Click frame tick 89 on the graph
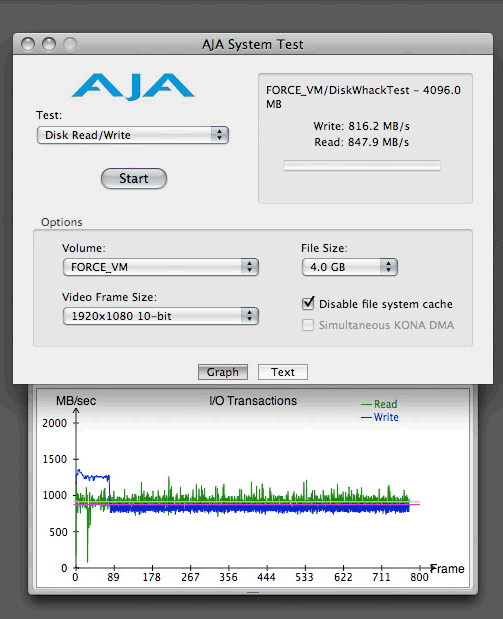This screenshot has height=619, width=503. tap(113, 577)
